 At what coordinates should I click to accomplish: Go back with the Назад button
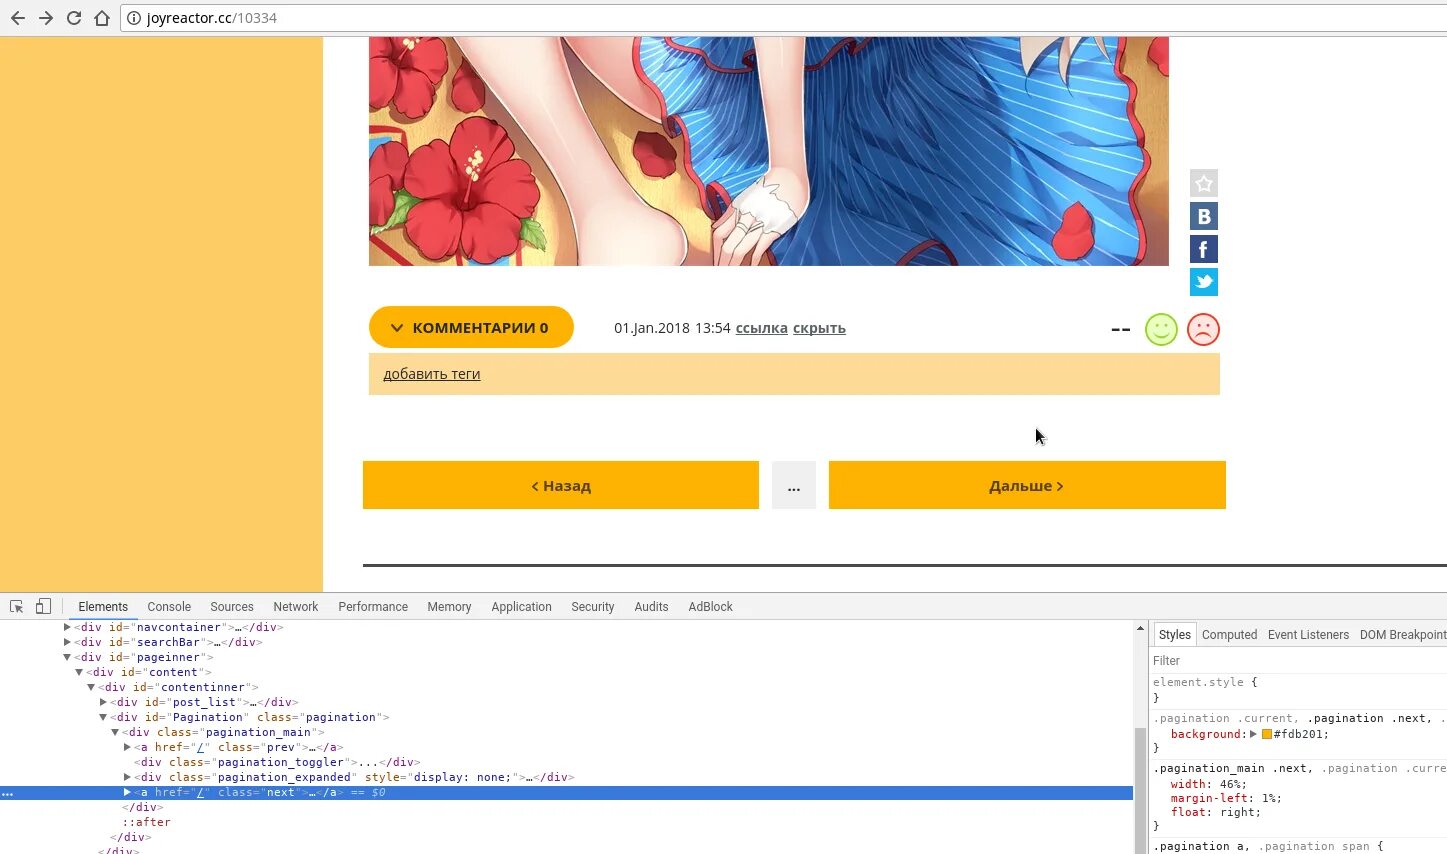[x=561, y=485]
